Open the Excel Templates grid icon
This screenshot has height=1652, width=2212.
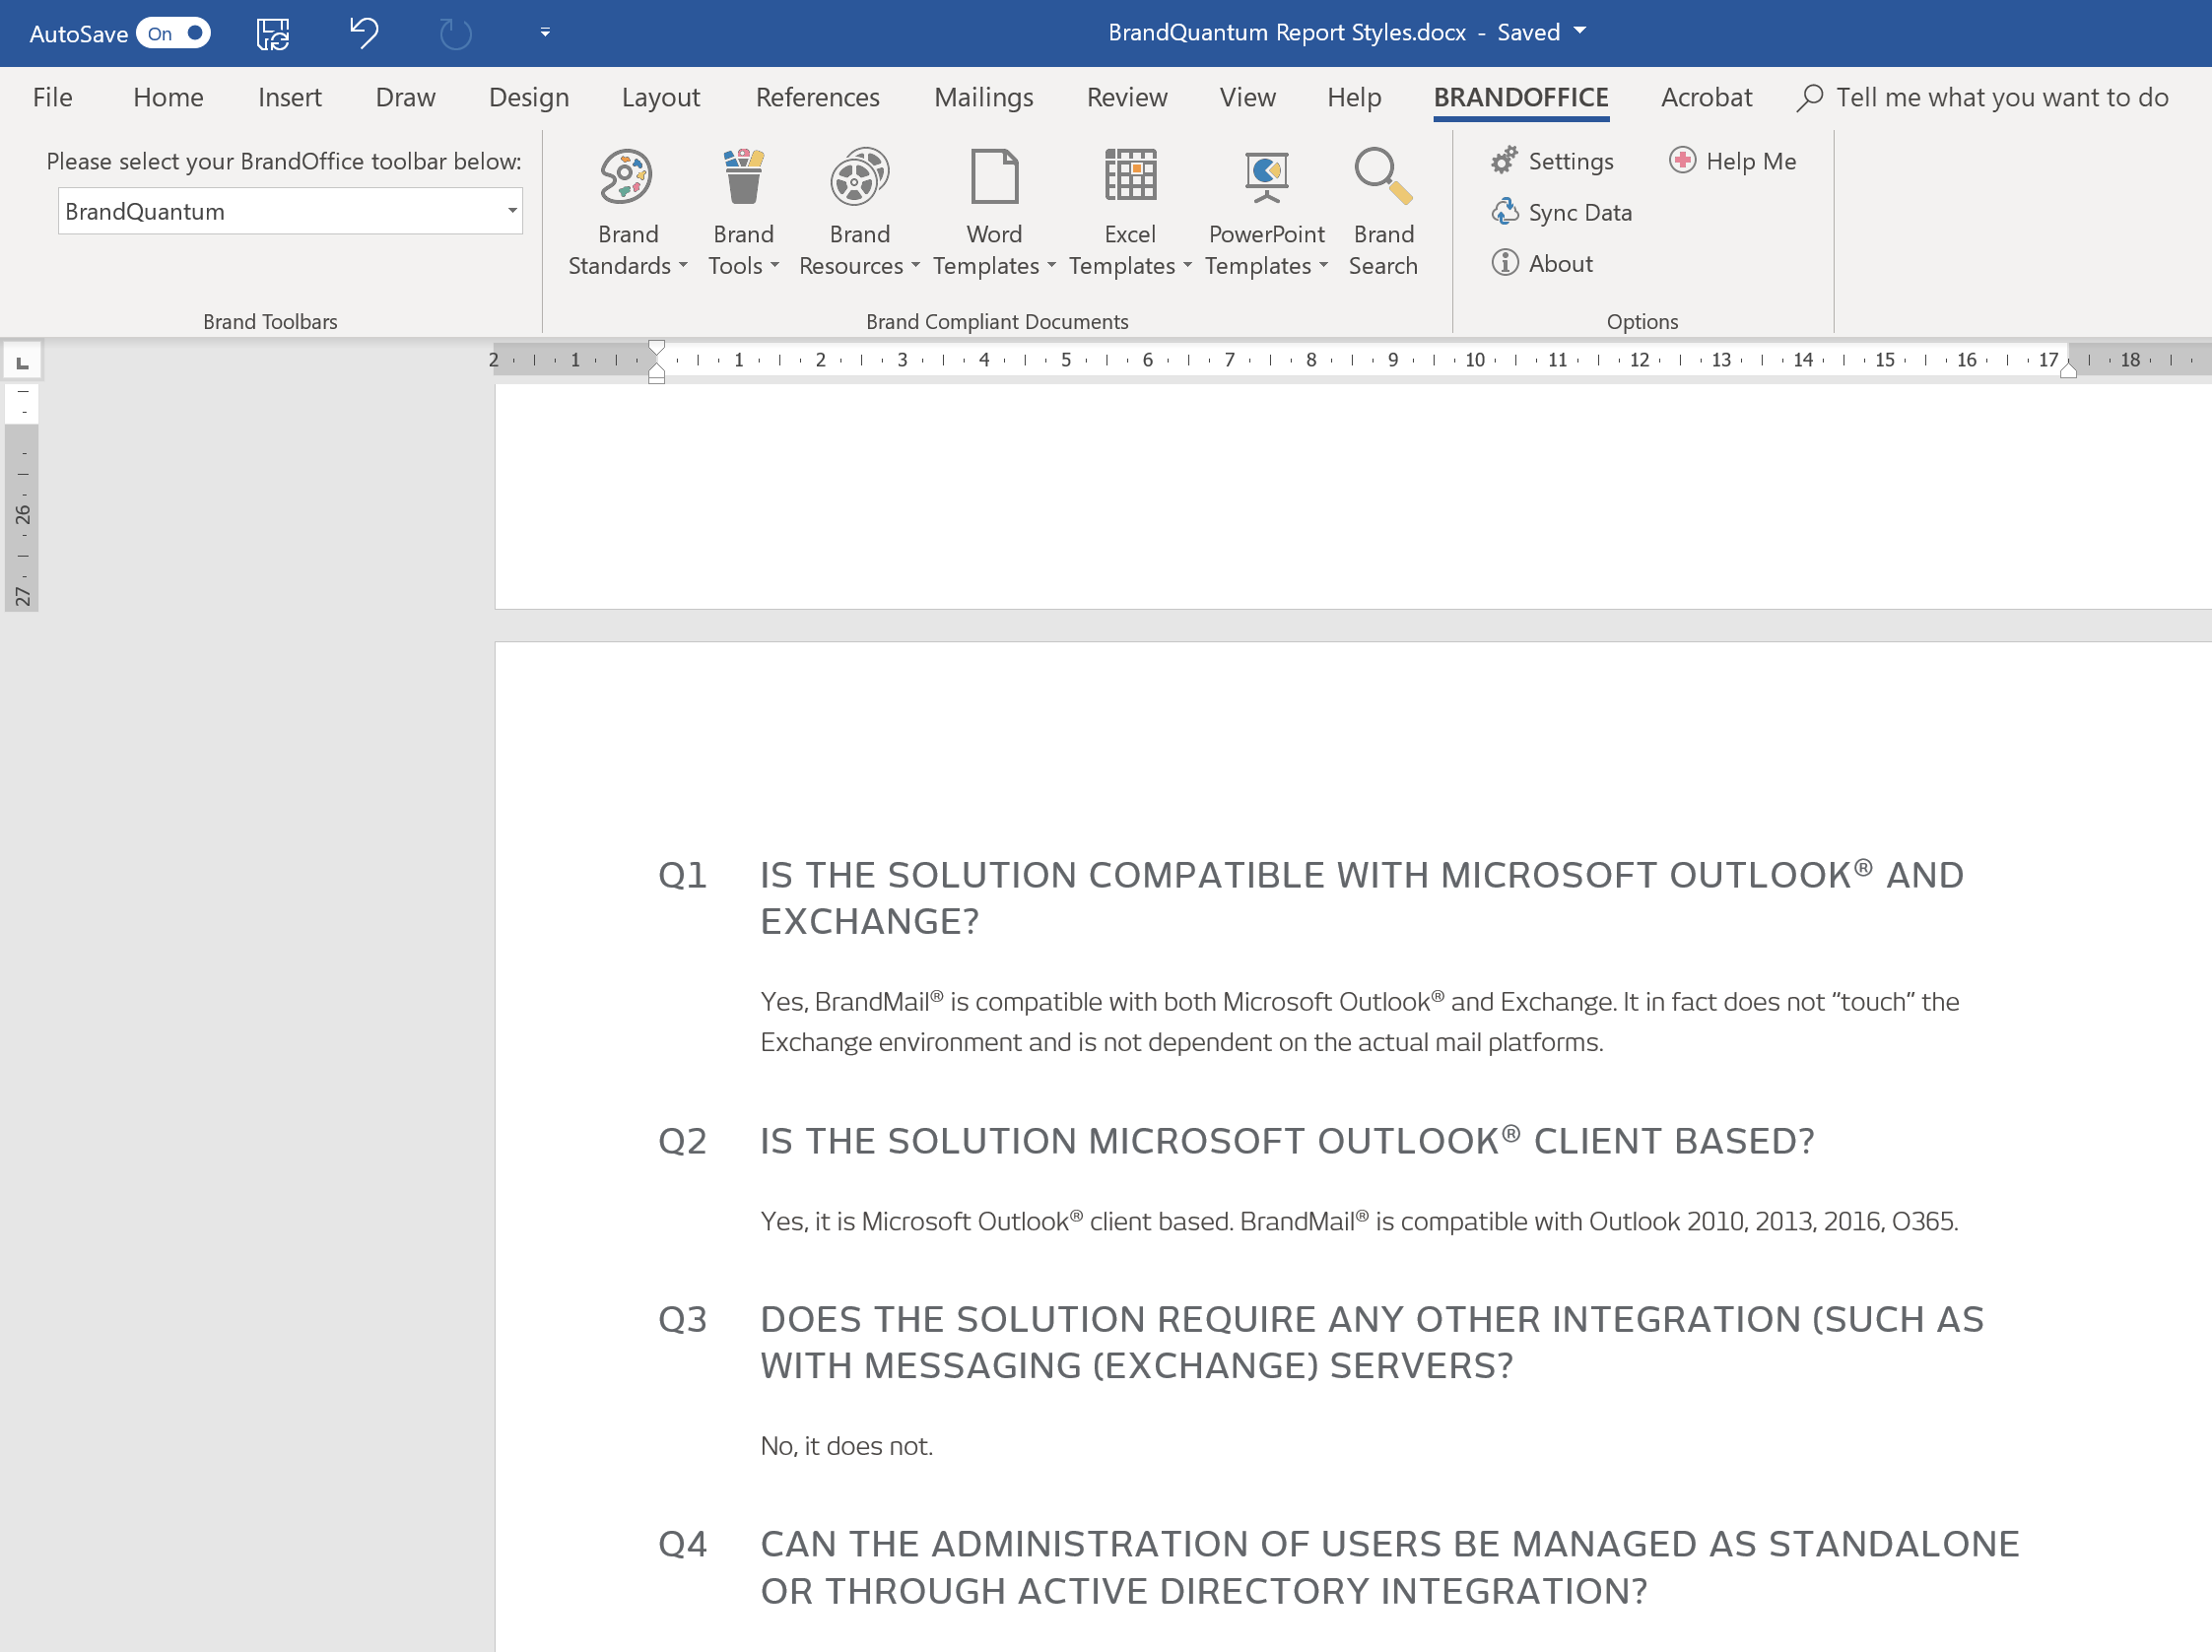pos(1130,178)
